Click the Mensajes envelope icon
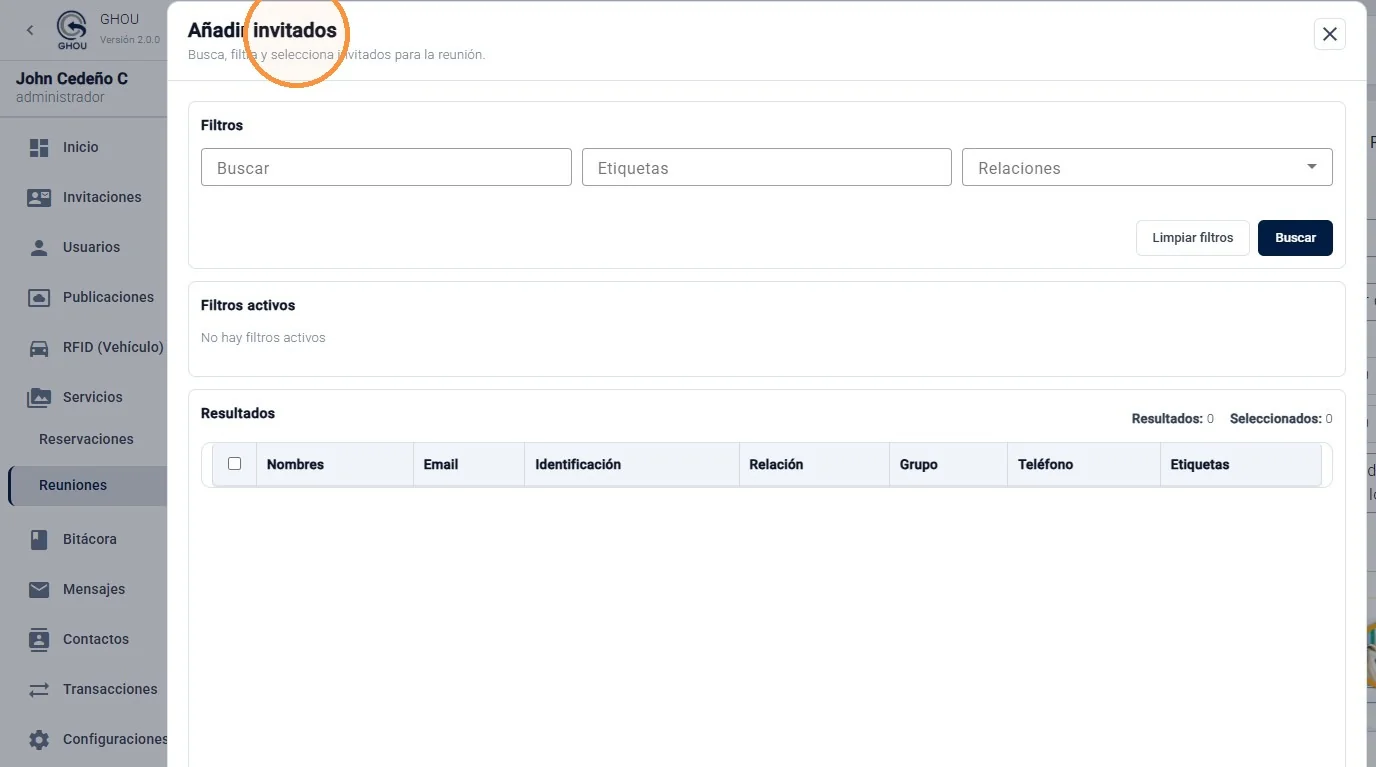This screenshot has width=1376, height=767. (39, 589)
